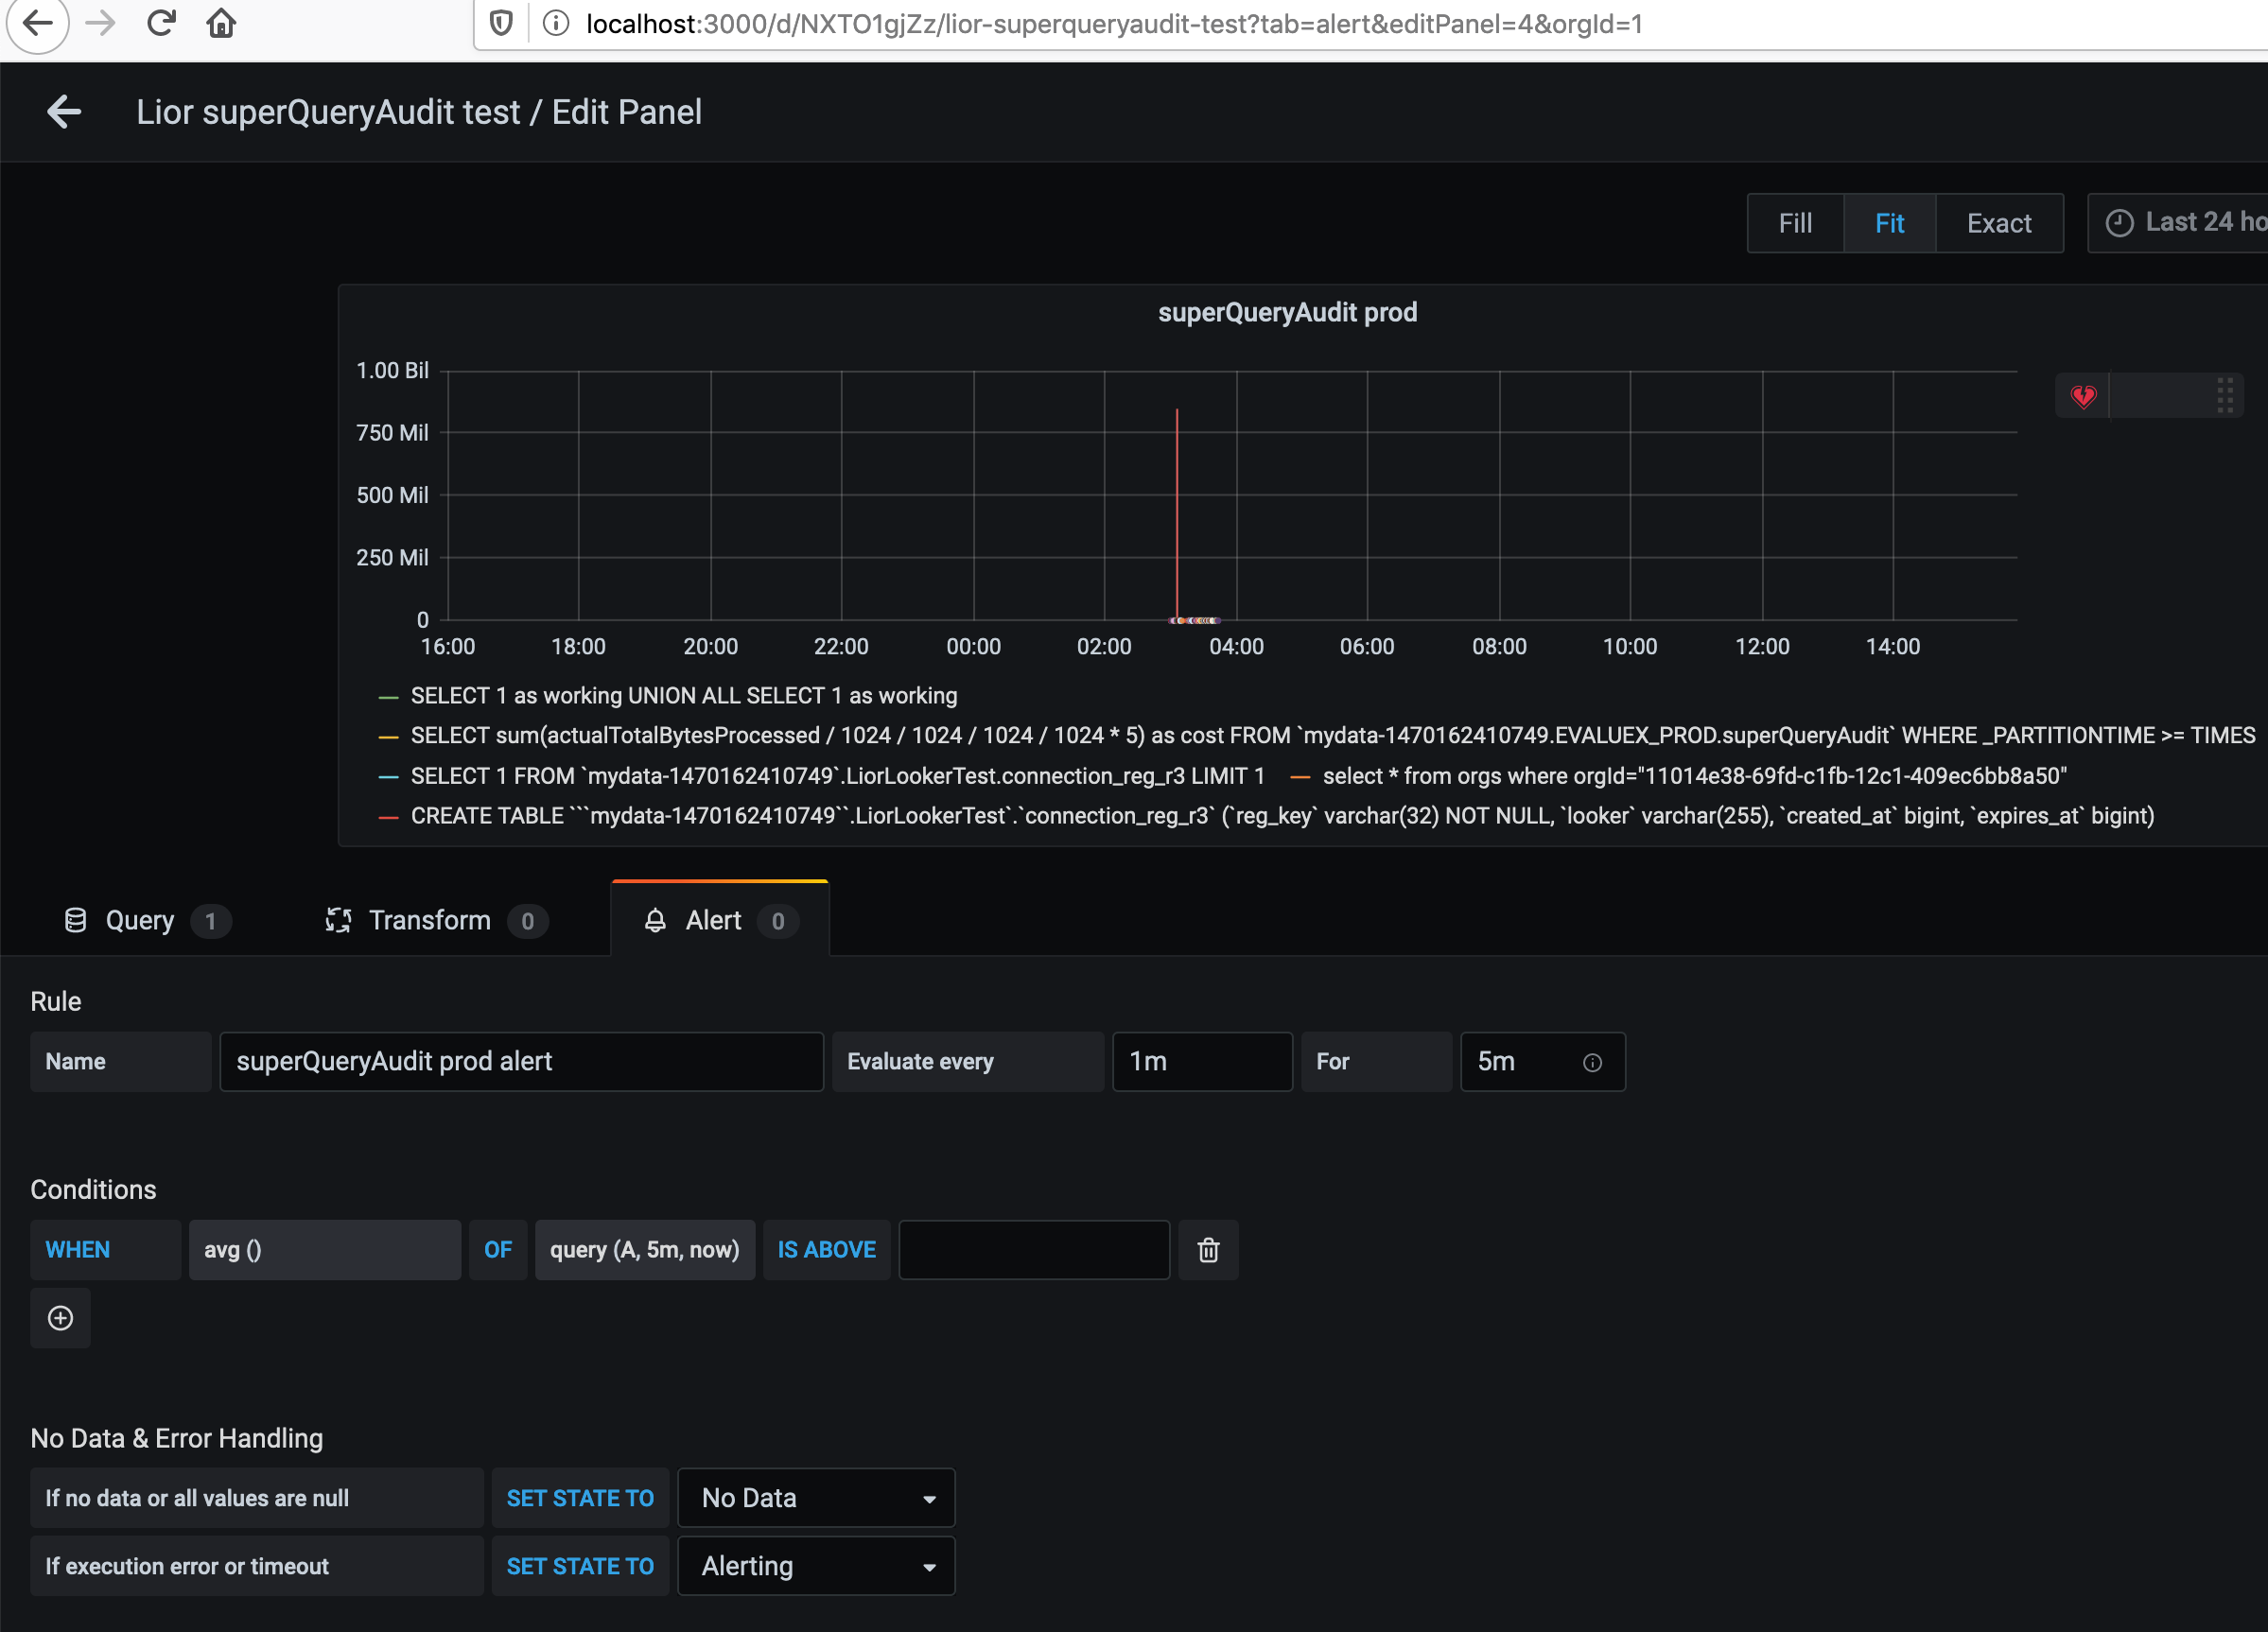The width and height of the screenshot is (2268, 1632).
Task: Switch to the Query tab
Action: tap(140, 920)
